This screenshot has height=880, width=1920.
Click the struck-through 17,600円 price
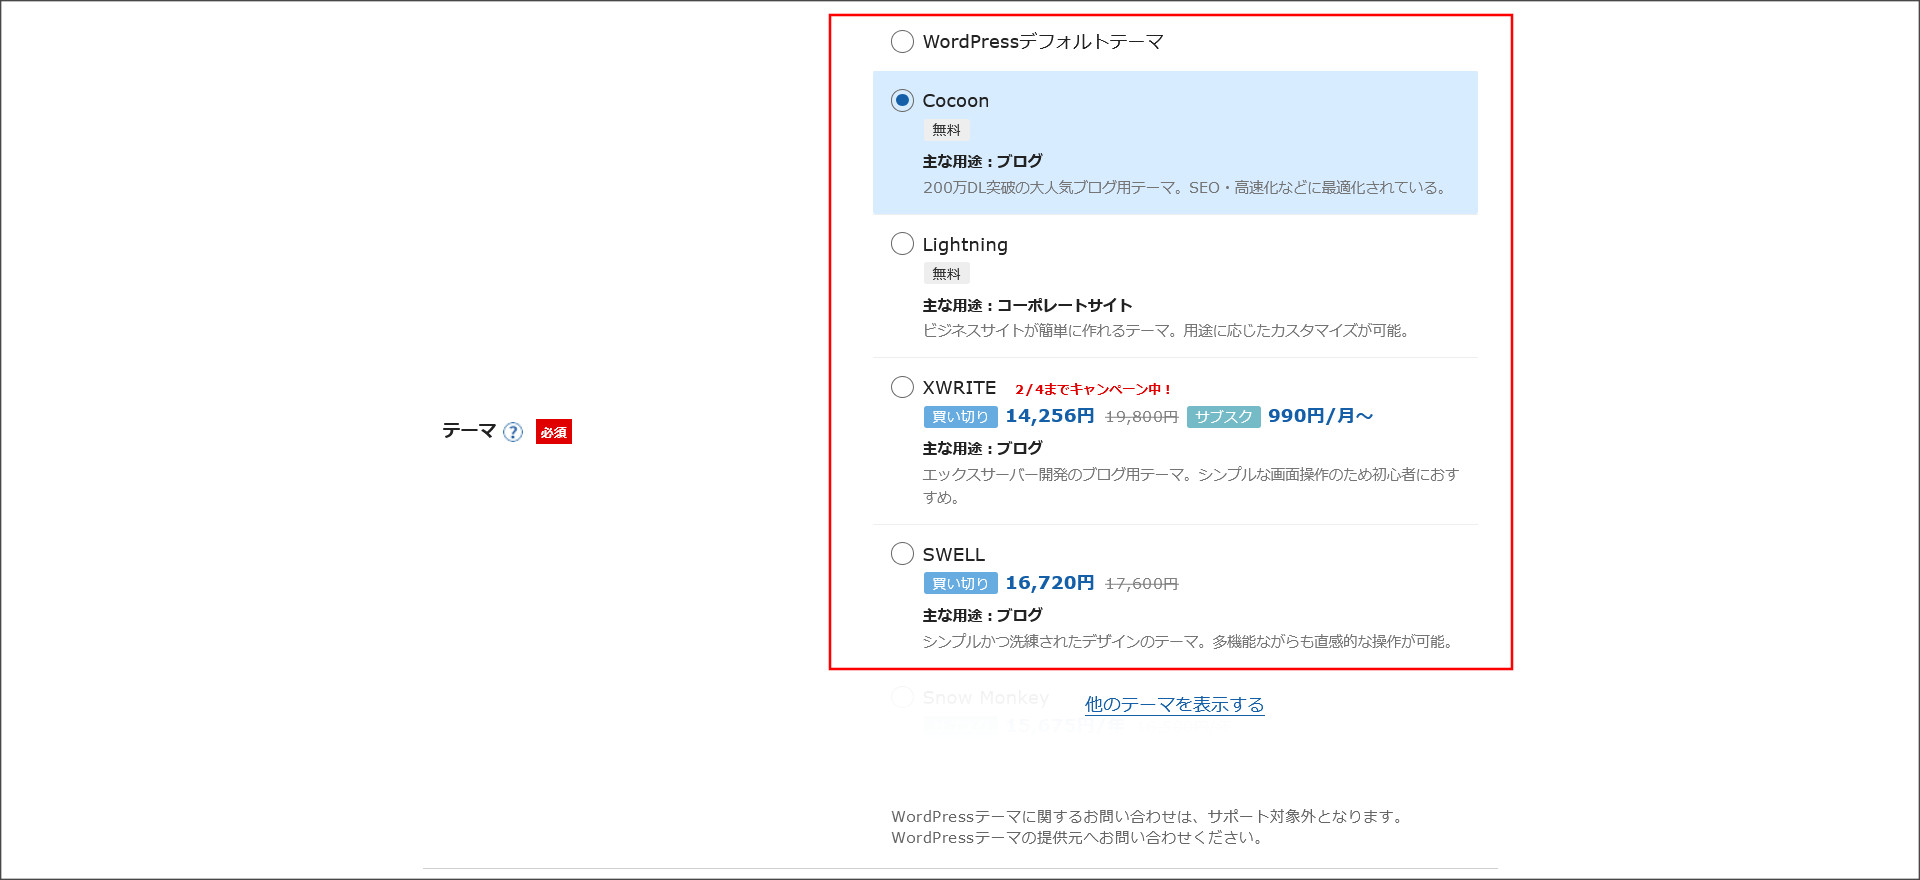[1141, 584]
